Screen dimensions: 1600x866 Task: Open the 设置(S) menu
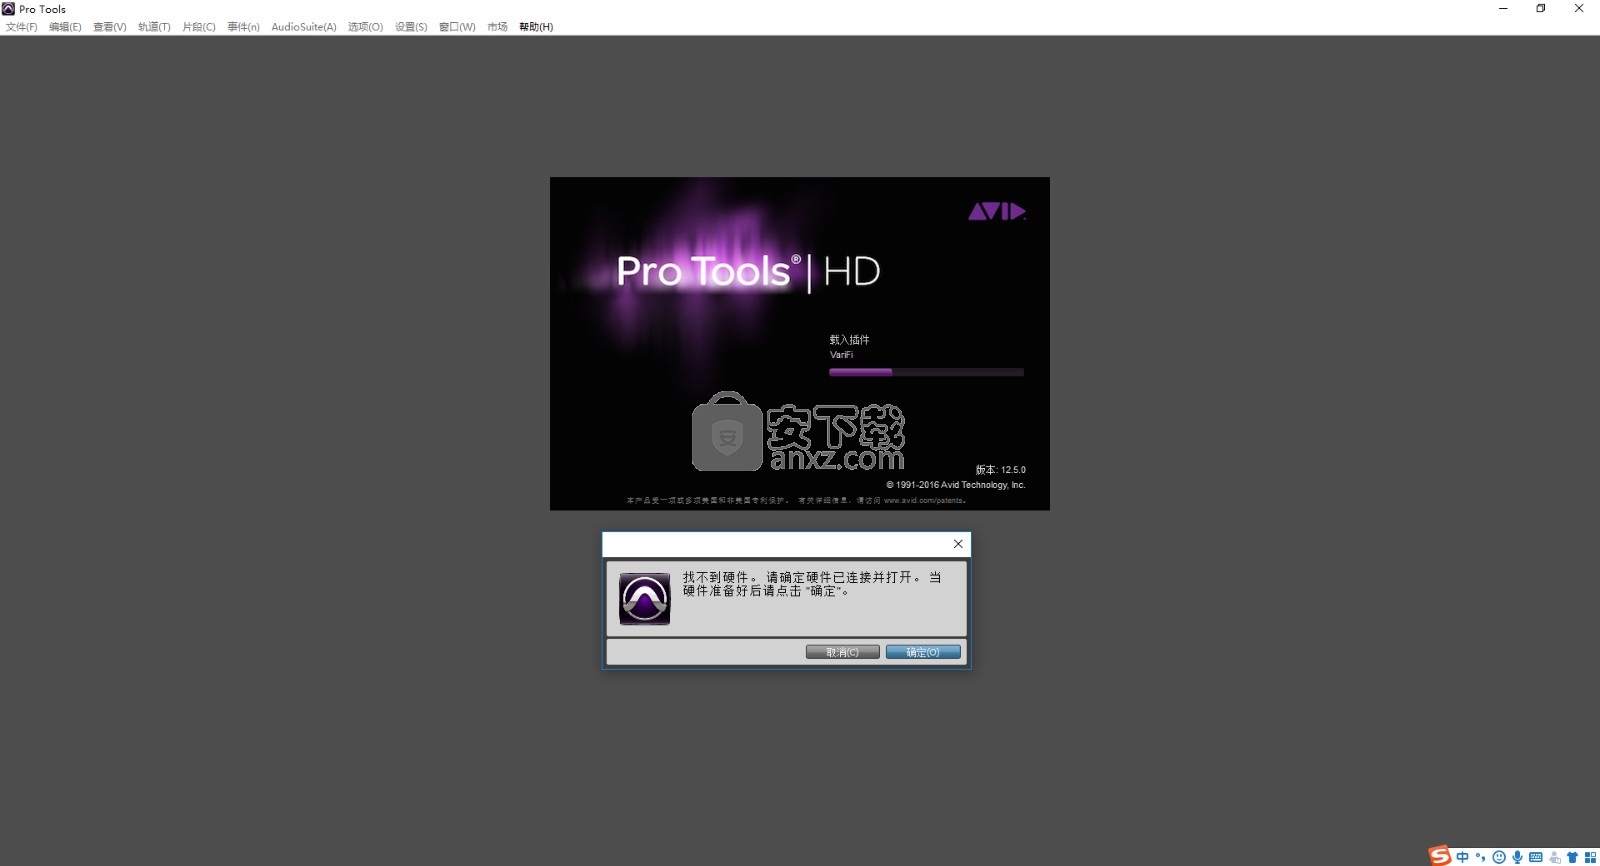click(x=411, y=27)
